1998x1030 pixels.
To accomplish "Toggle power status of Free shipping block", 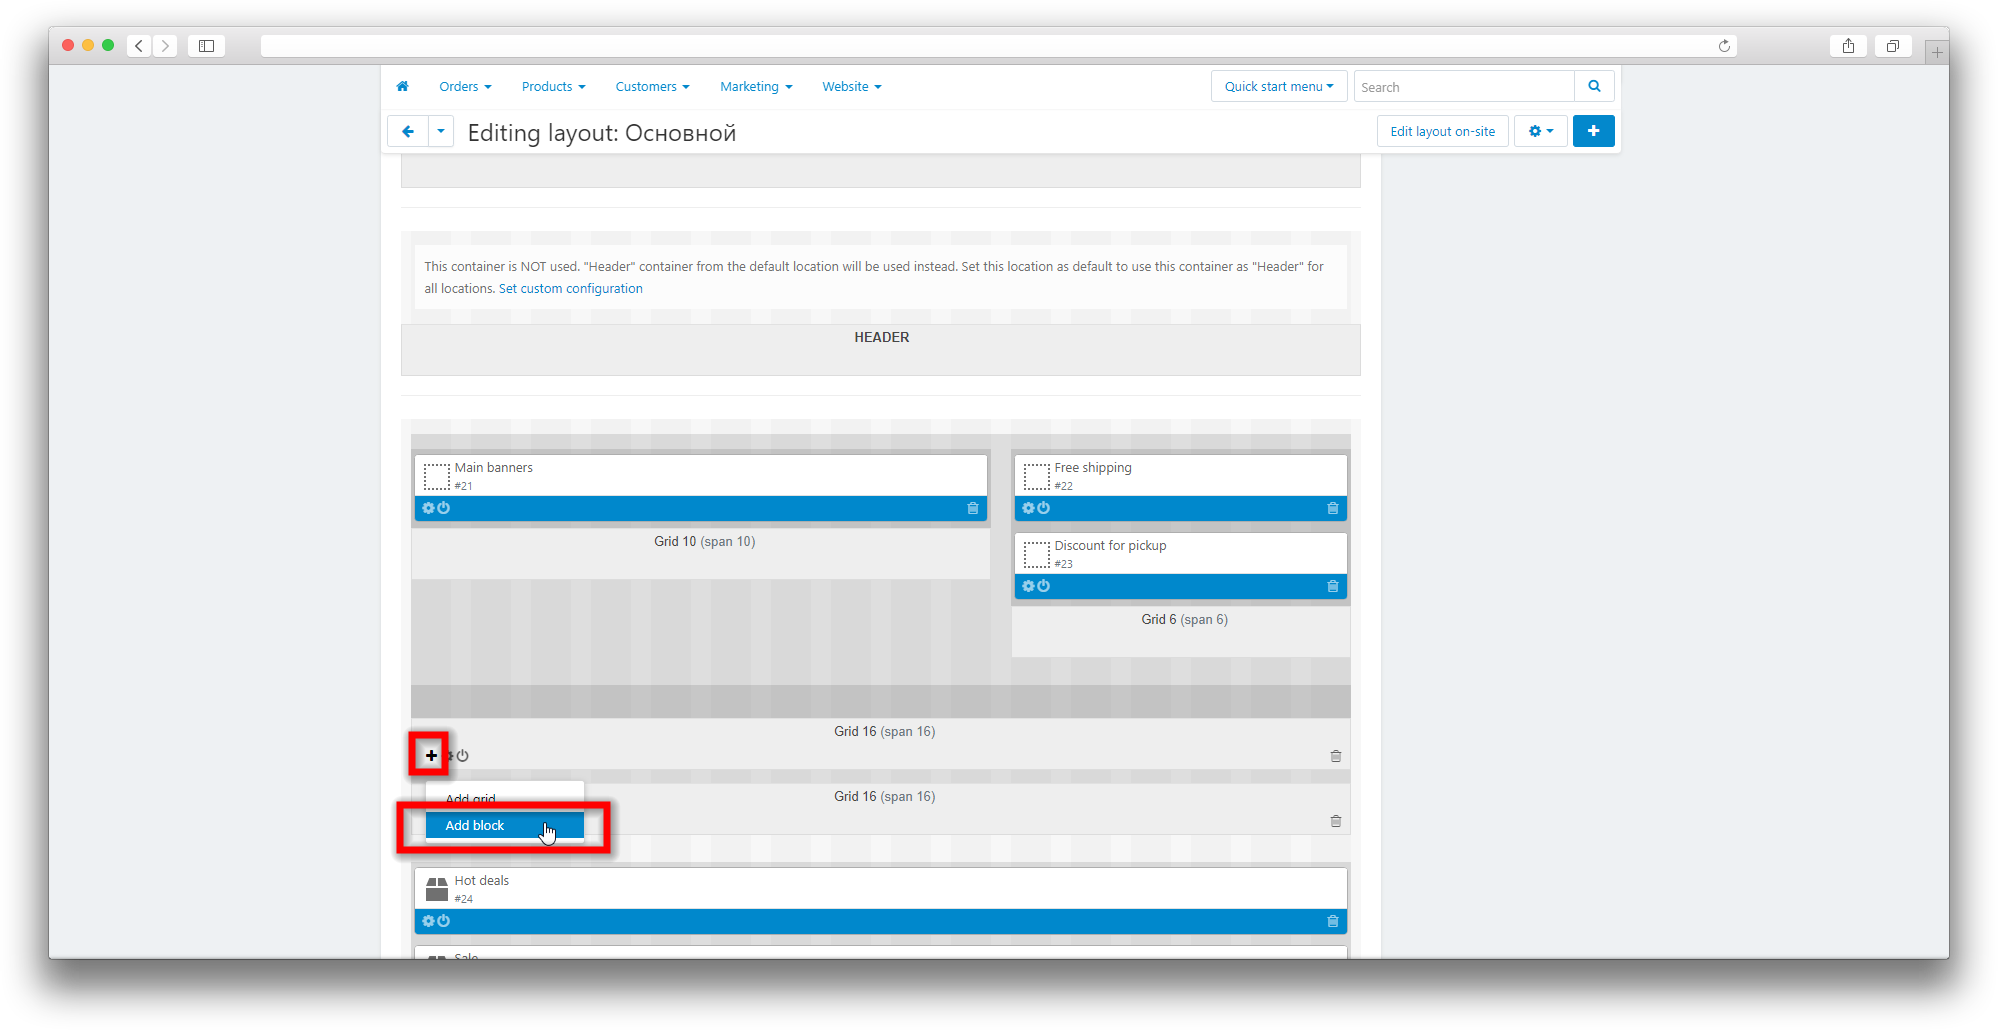I will [1044, 508].
